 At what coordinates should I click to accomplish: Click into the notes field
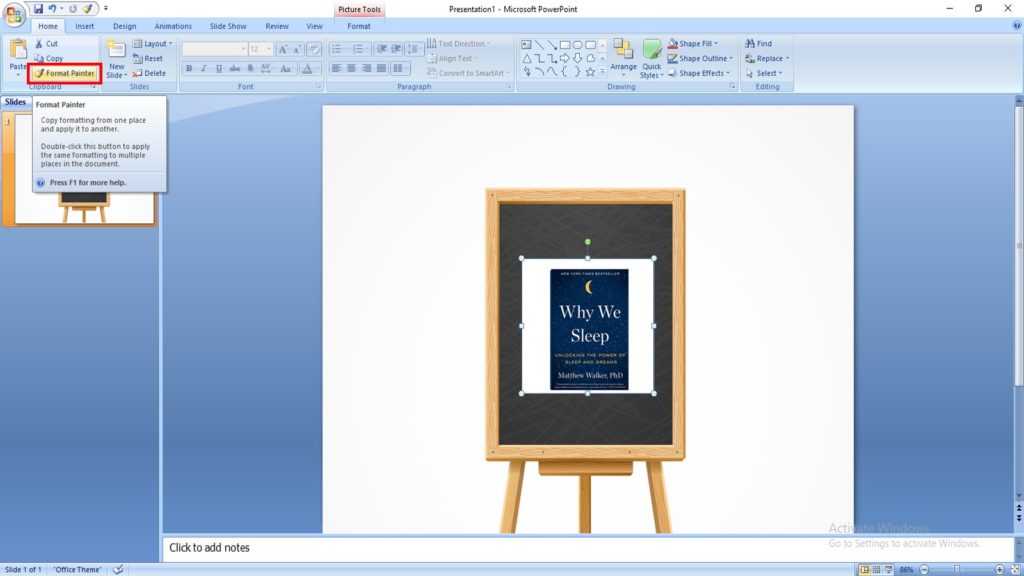click(587, 548)
